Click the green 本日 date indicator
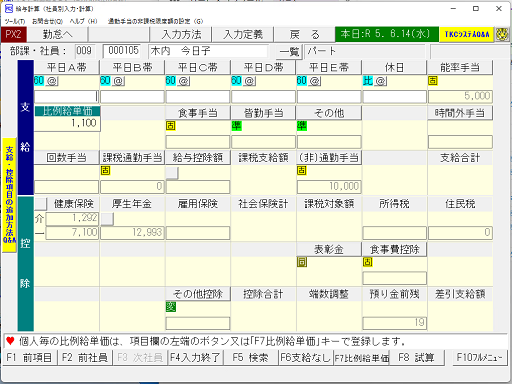Viewport: 512px width, 384px height. (x=387, y=34)
